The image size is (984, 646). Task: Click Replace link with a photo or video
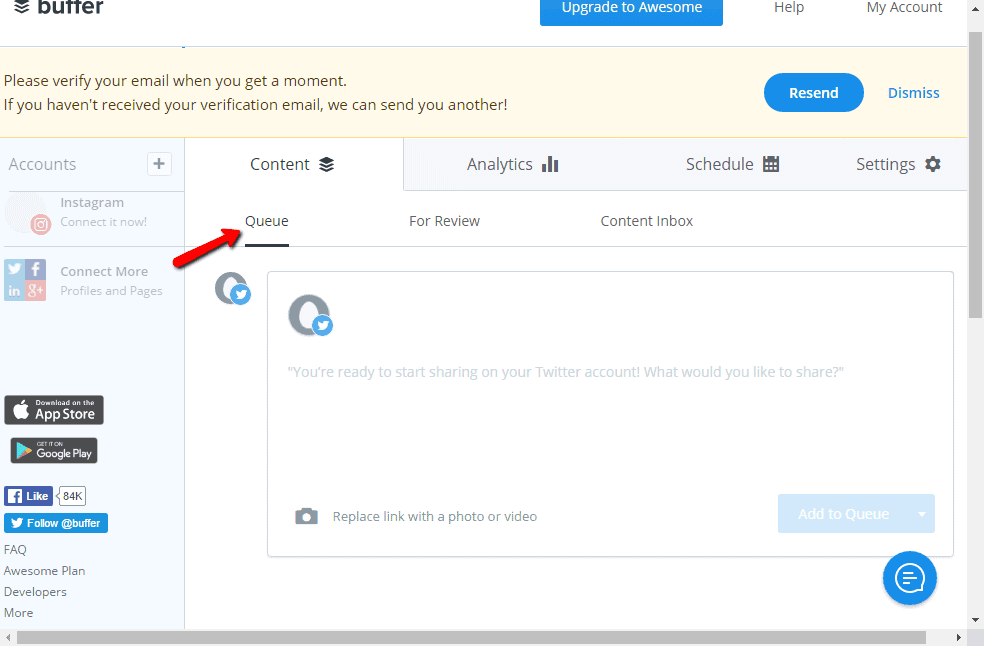click(x=435, y=517)
